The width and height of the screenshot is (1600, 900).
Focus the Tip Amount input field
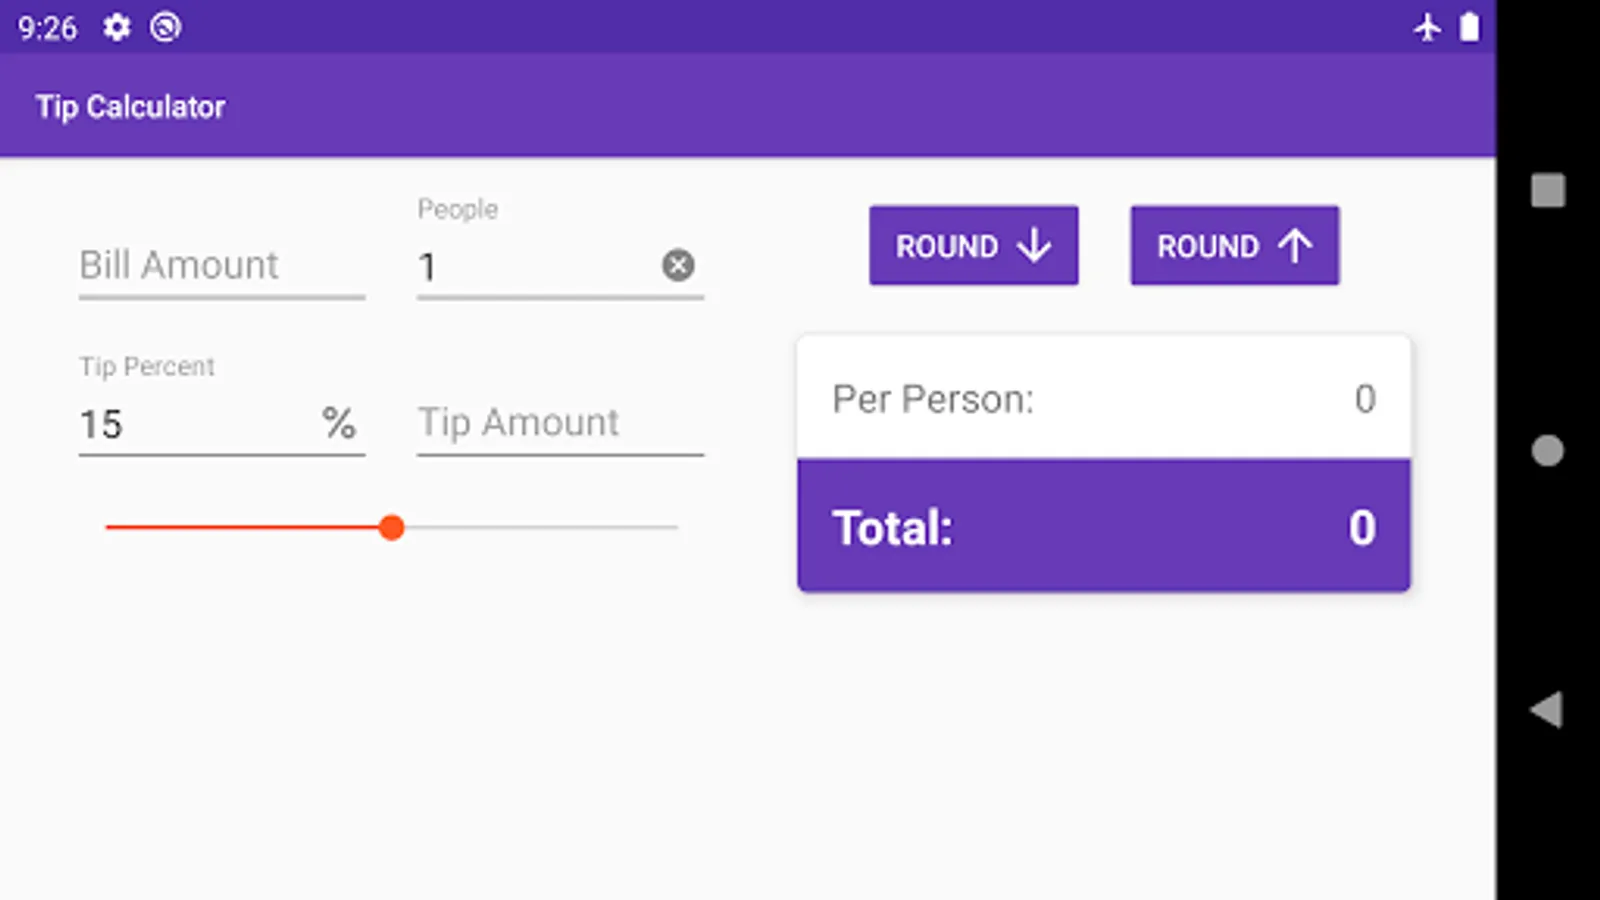coord(560,423)
